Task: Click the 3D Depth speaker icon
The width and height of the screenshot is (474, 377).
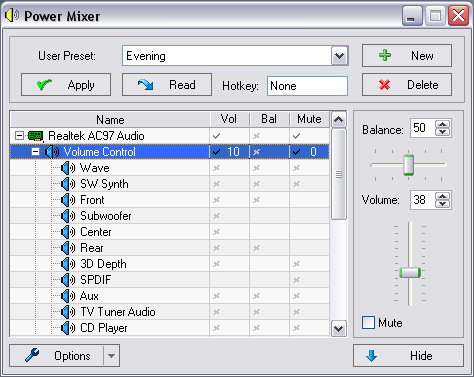Action: (68, 264)
